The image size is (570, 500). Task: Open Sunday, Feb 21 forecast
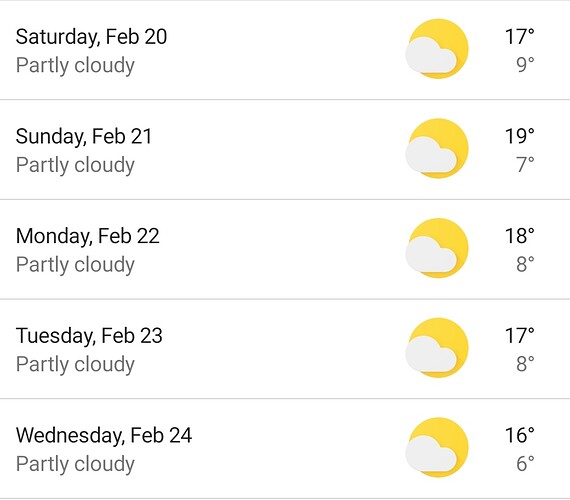(x=285, y=149)
